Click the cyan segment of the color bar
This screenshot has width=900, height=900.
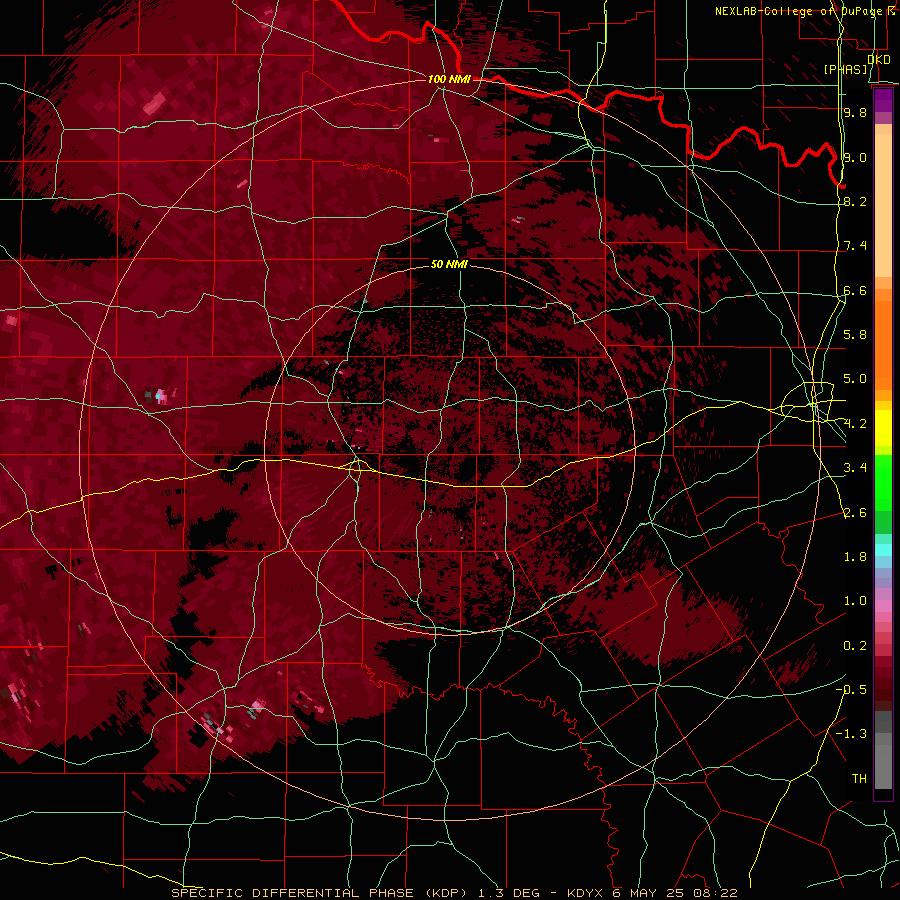point(883,550)
